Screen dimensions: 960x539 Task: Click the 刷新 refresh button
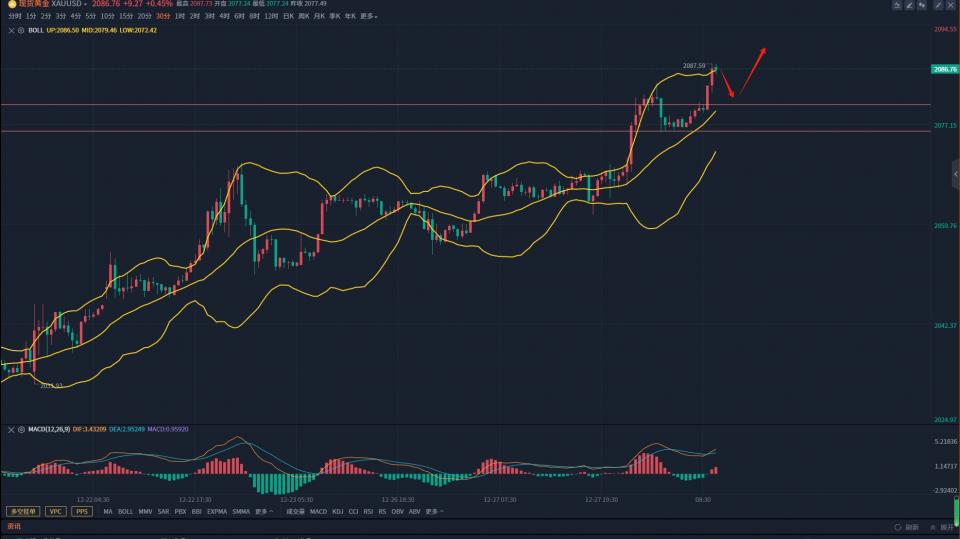[907, 527]
